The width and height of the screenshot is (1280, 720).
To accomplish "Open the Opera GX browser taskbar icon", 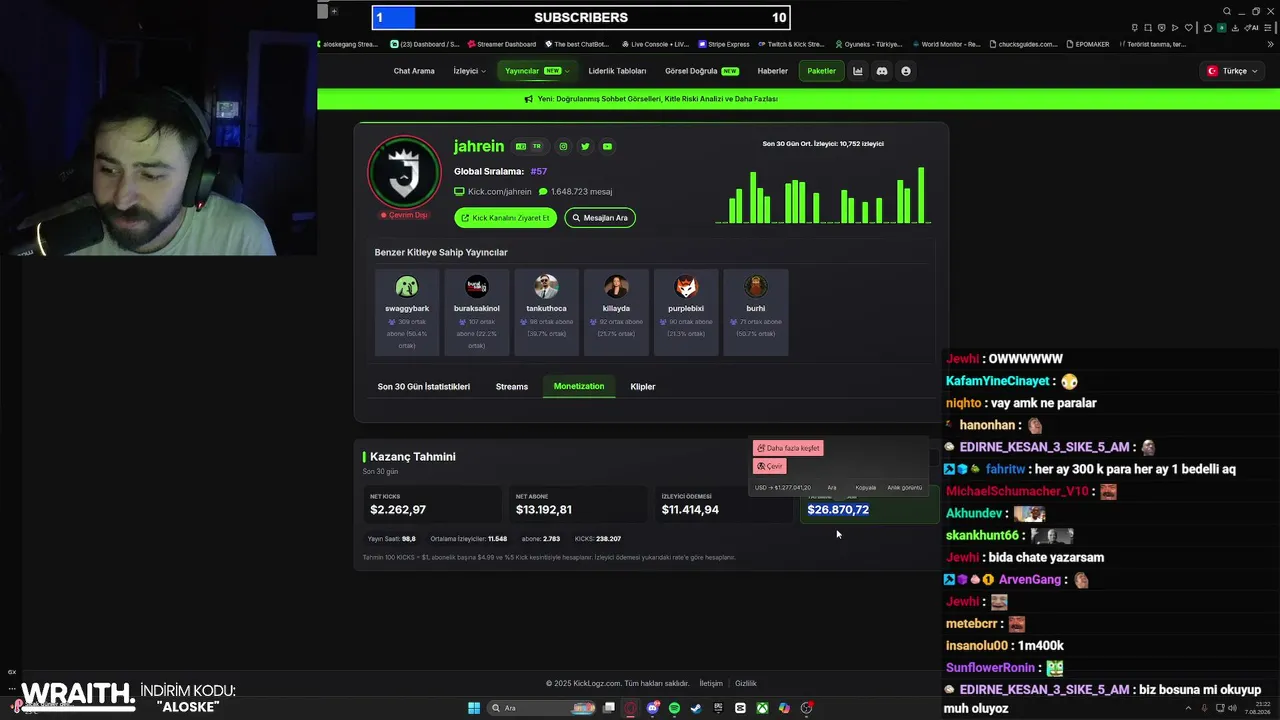I will click(631, 708).
